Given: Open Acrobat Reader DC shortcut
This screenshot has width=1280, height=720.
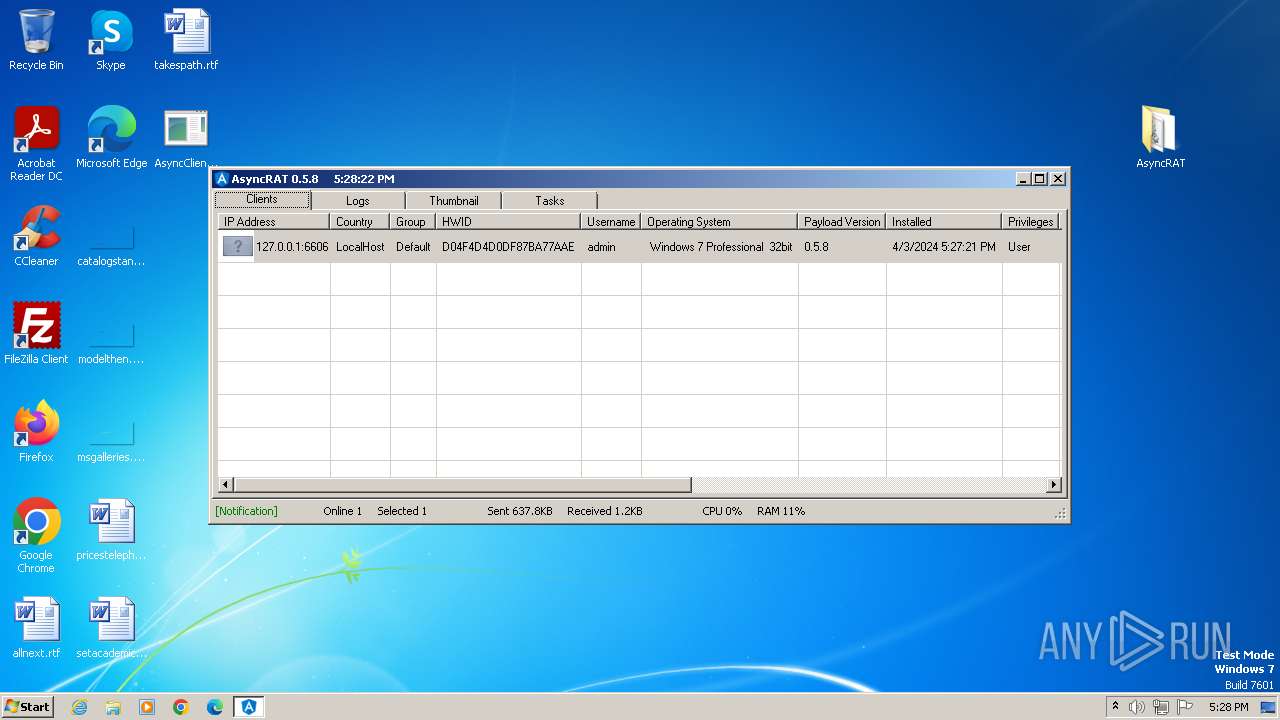Looking at the screenshot, I should [x=36, y=144].
